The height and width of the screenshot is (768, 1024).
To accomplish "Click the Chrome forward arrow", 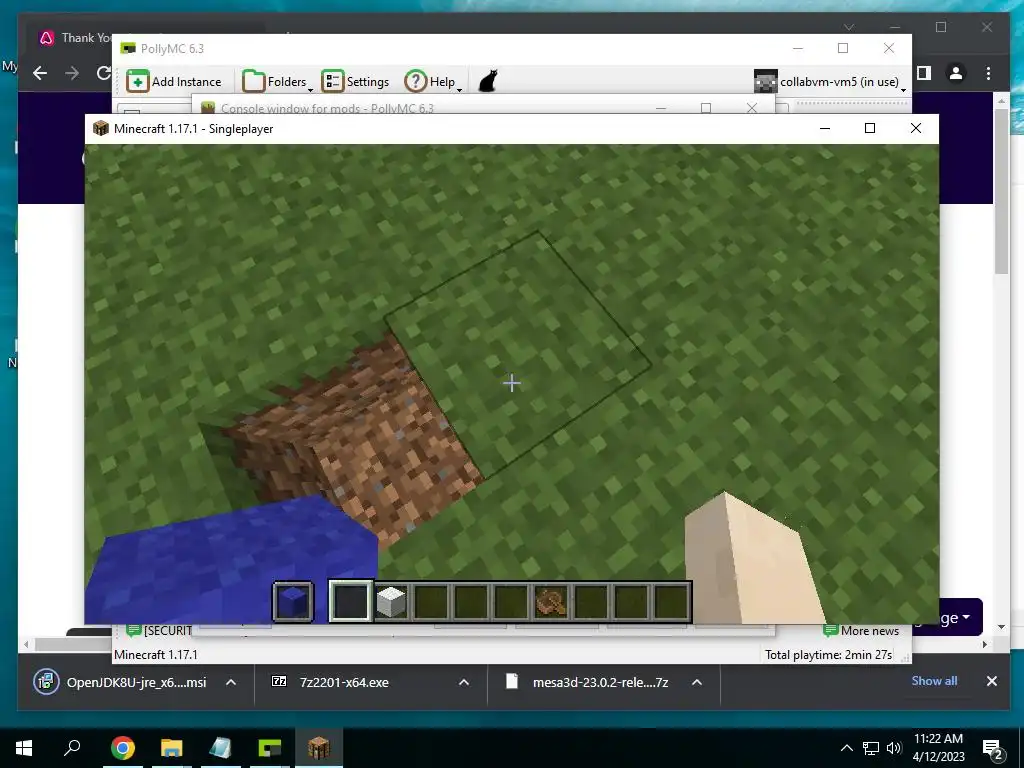I will (72, 73).
